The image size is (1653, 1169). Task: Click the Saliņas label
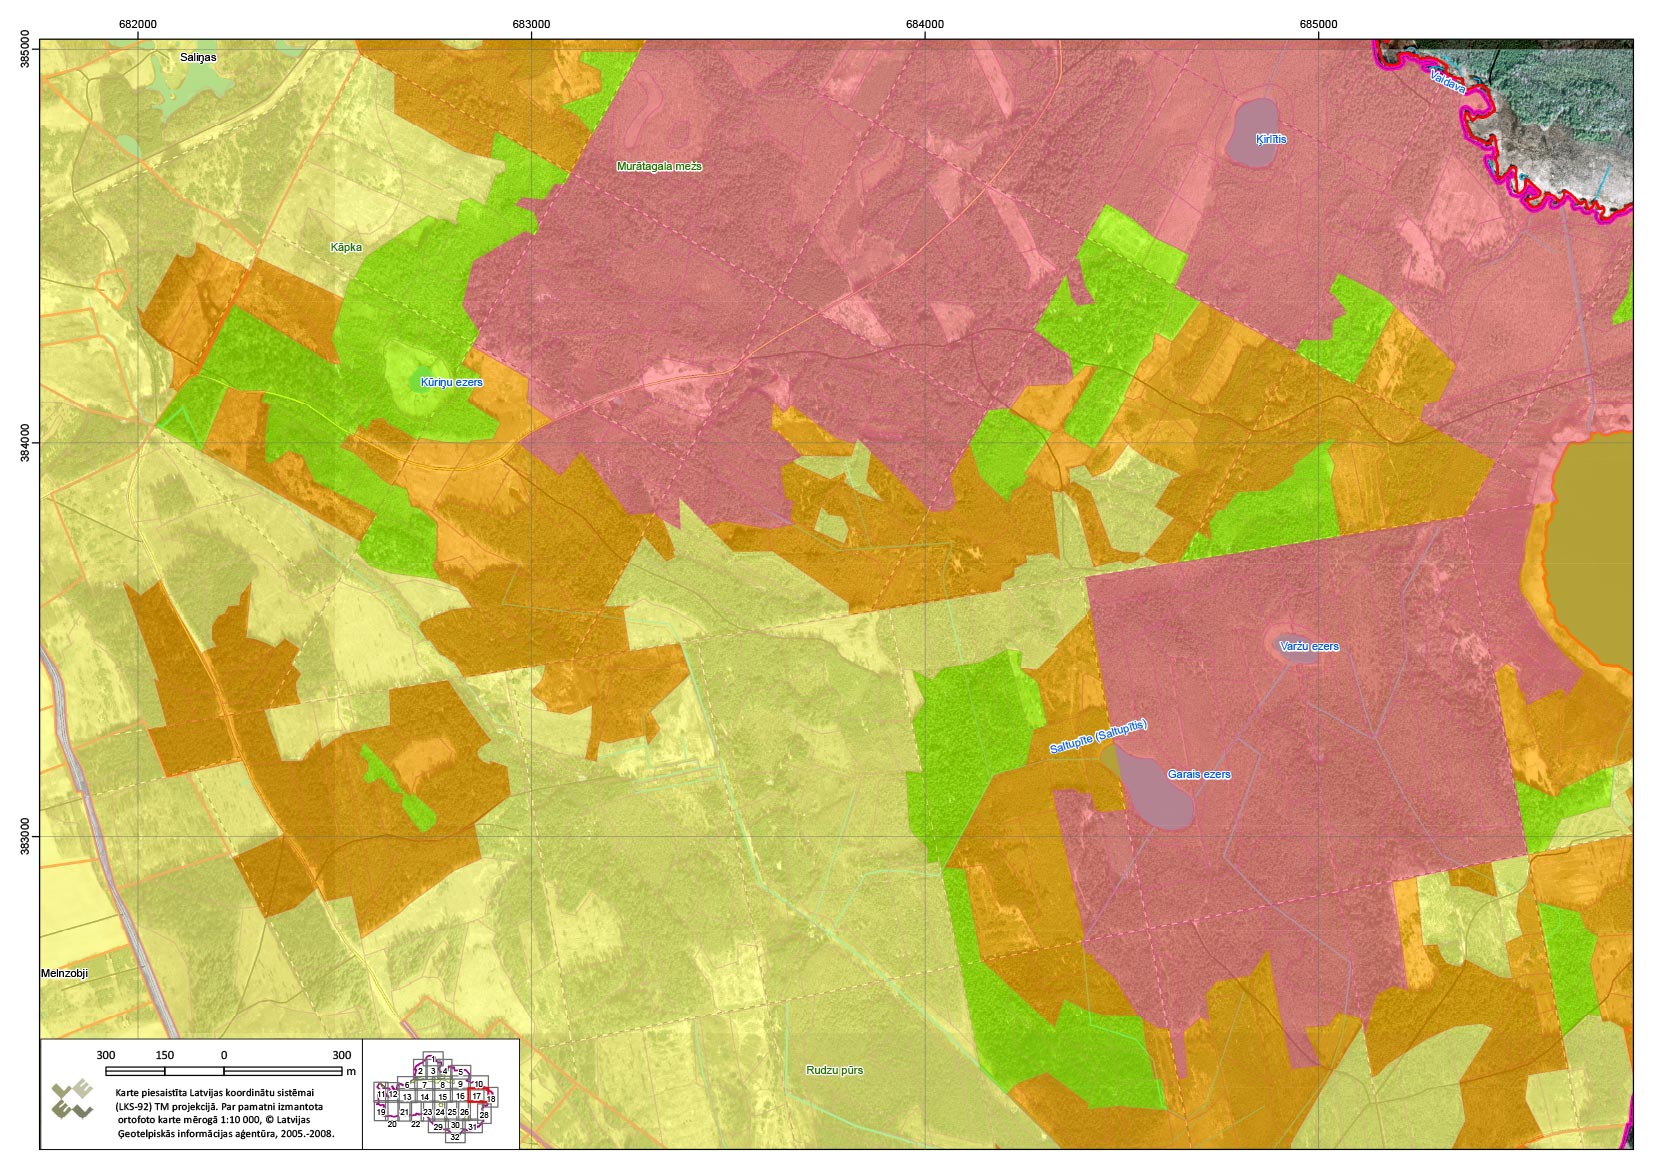pyautogui.click(x=198, y=57)
